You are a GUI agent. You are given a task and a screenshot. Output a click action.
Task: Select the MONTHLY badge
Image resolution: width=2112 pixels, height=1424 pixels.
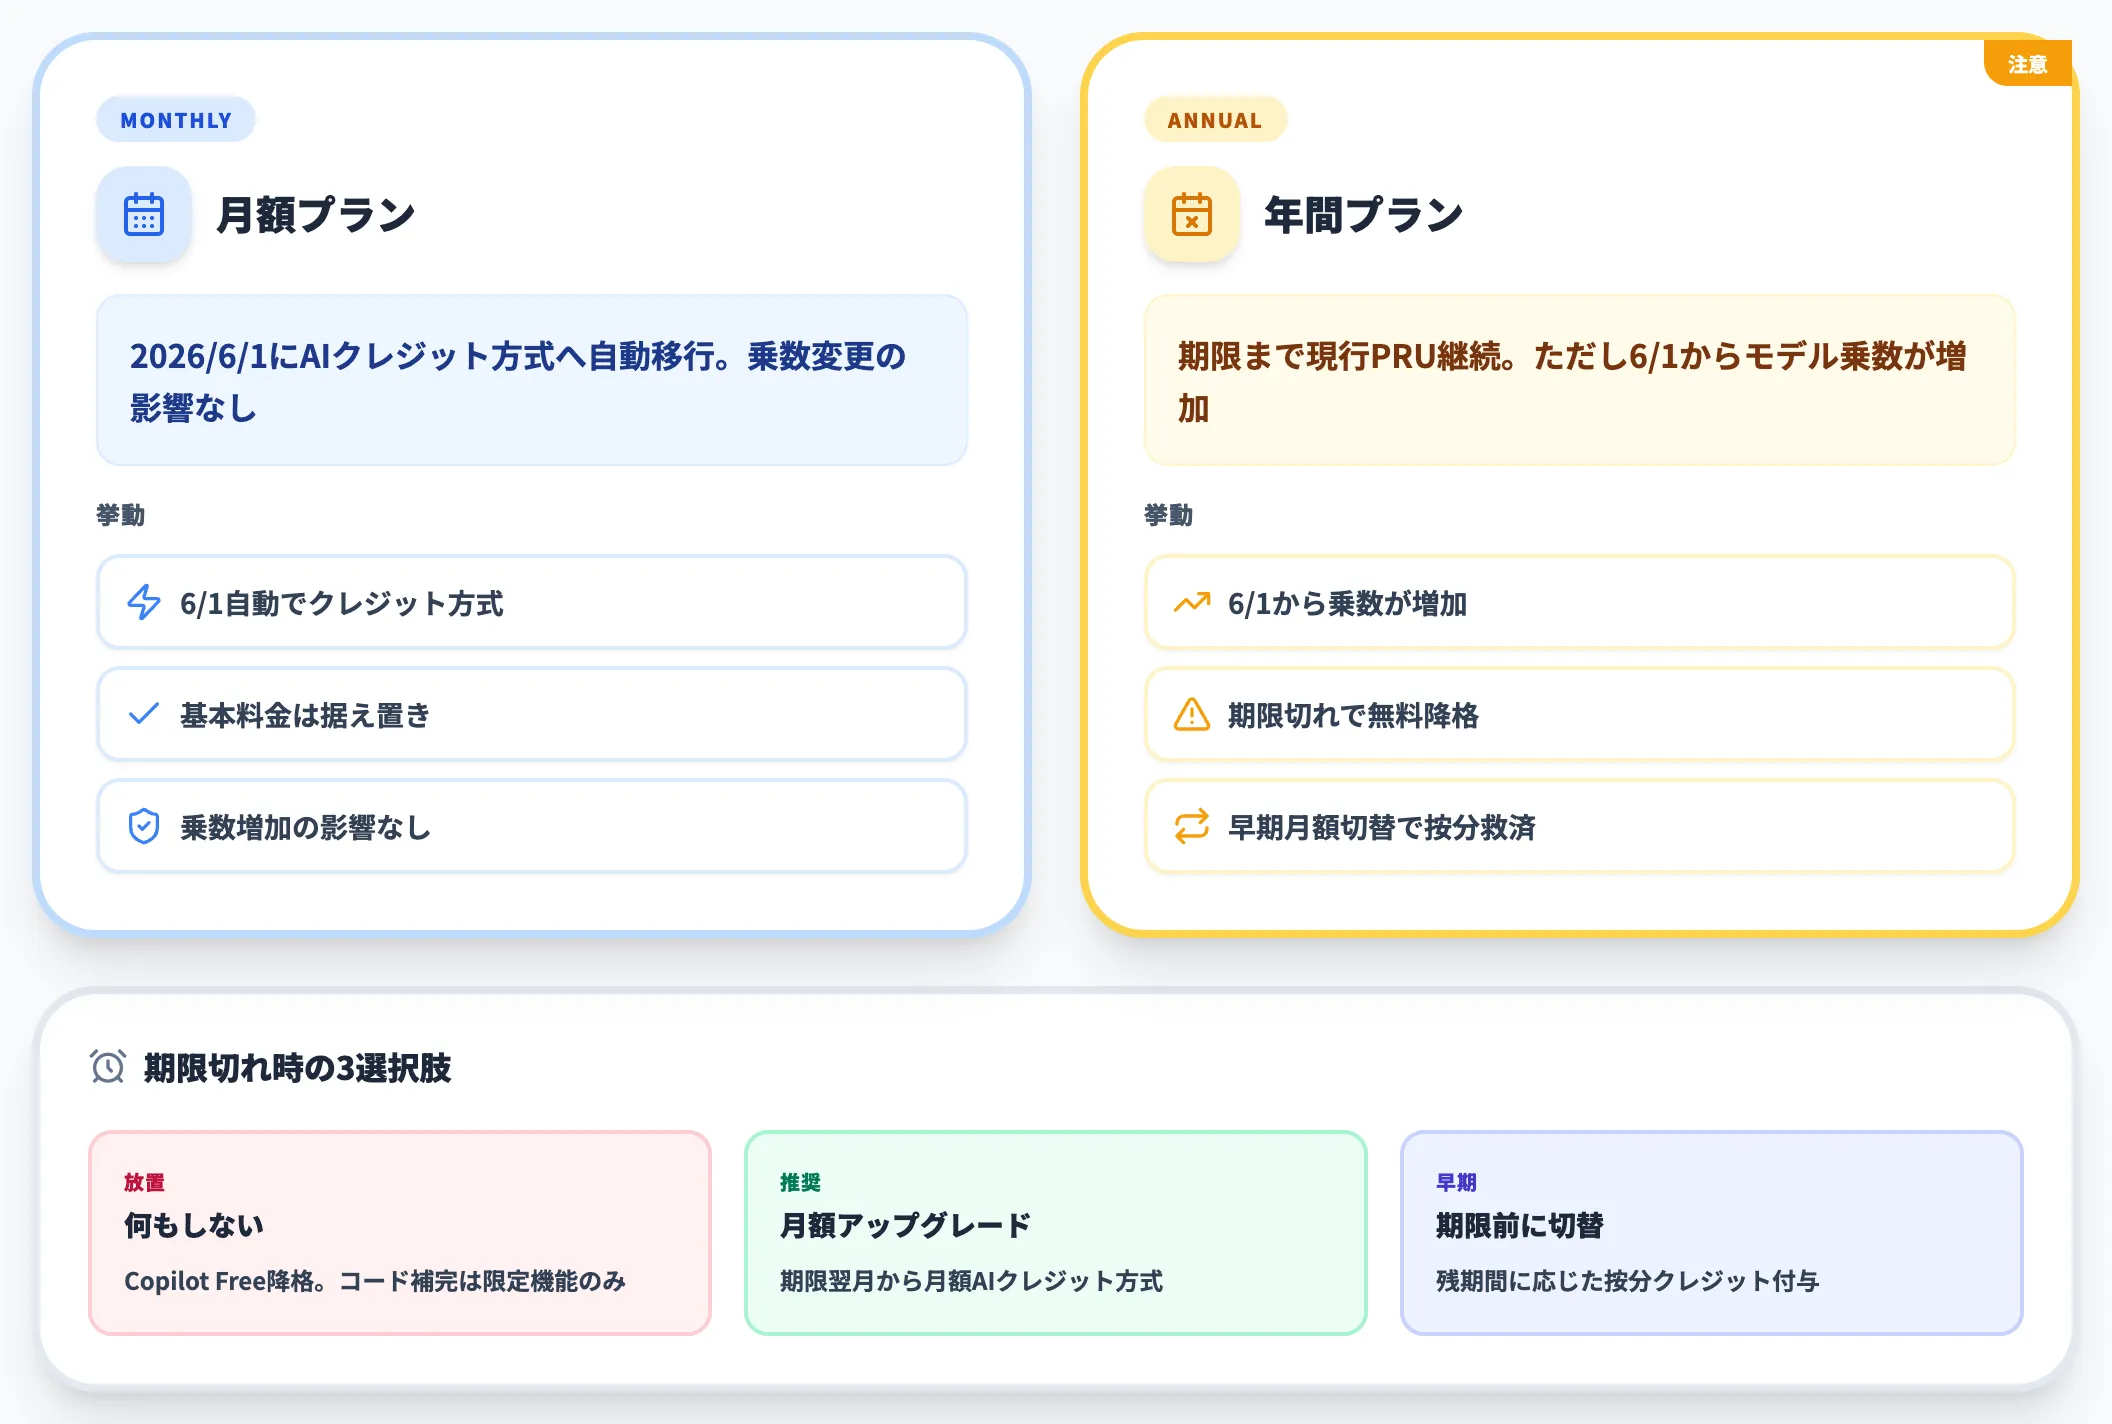[175, 119]
